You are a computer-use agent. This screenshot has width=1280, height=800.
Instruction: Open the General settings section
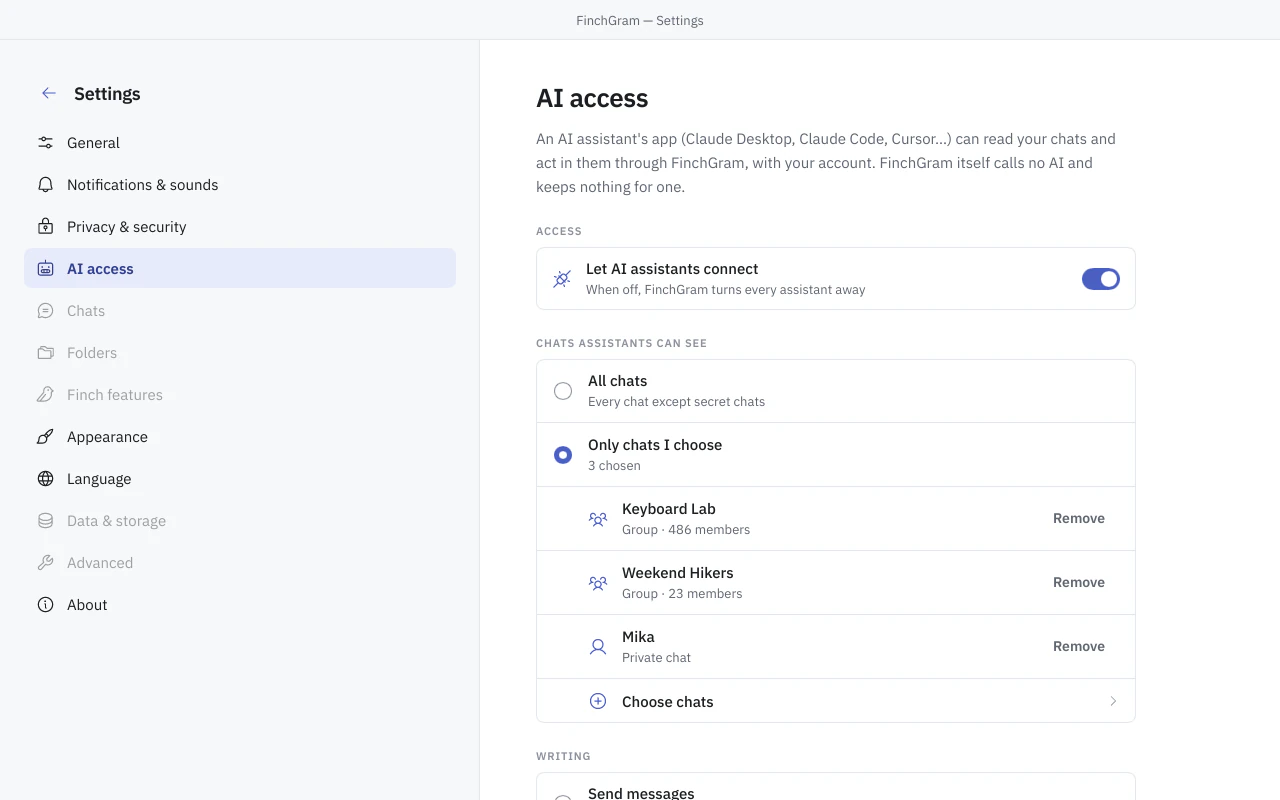240,143
